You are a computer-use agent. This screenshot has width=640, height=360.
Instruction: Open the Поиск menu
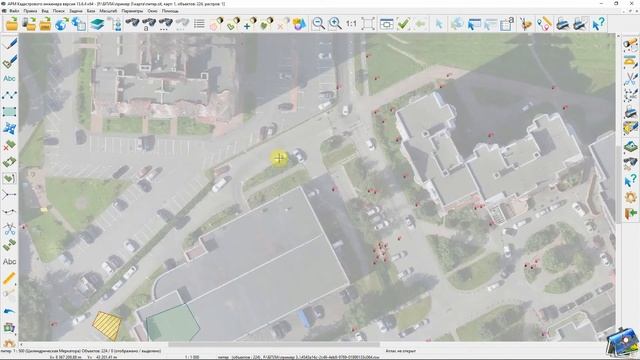(x=59, y=11)
